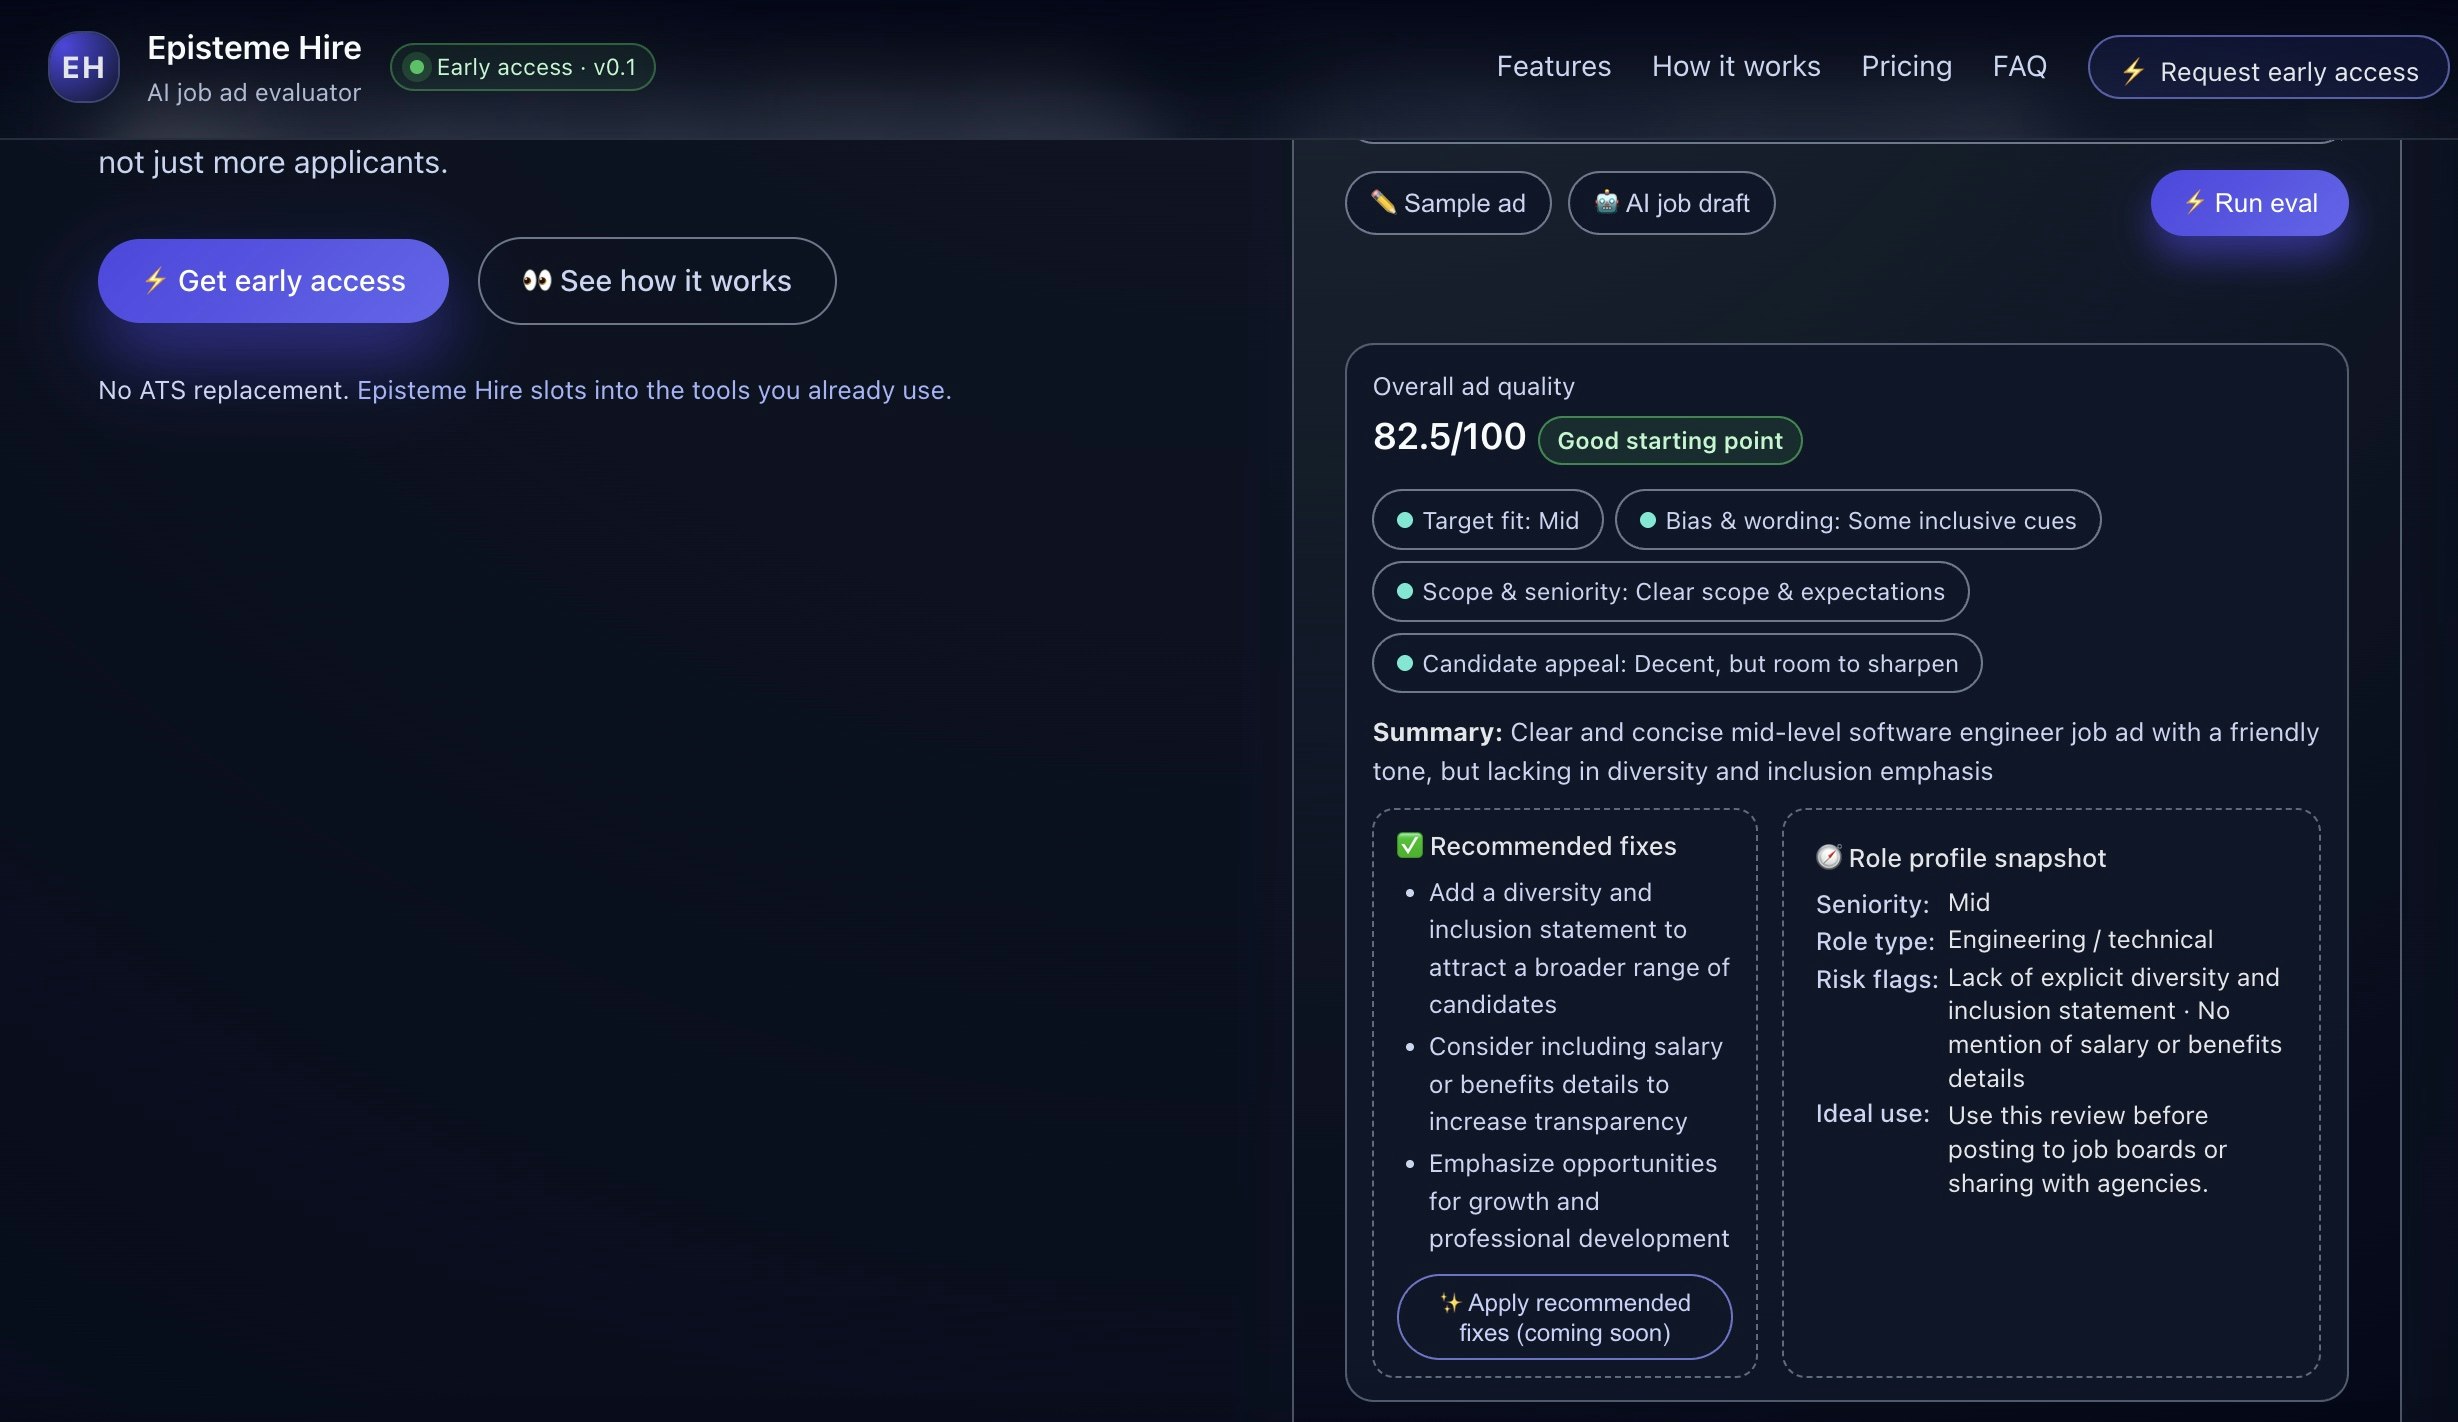Click Request early access
This screenshot has height=1422, width=2458.
click(x=2267, y=68)
